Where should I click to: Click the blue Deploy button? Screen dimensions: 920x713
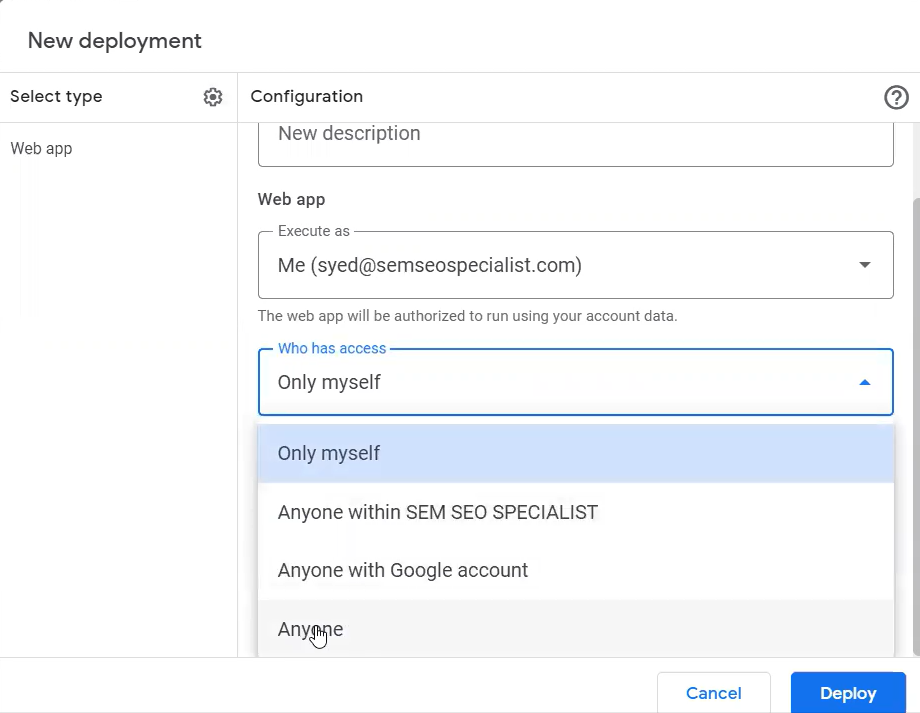848,693
